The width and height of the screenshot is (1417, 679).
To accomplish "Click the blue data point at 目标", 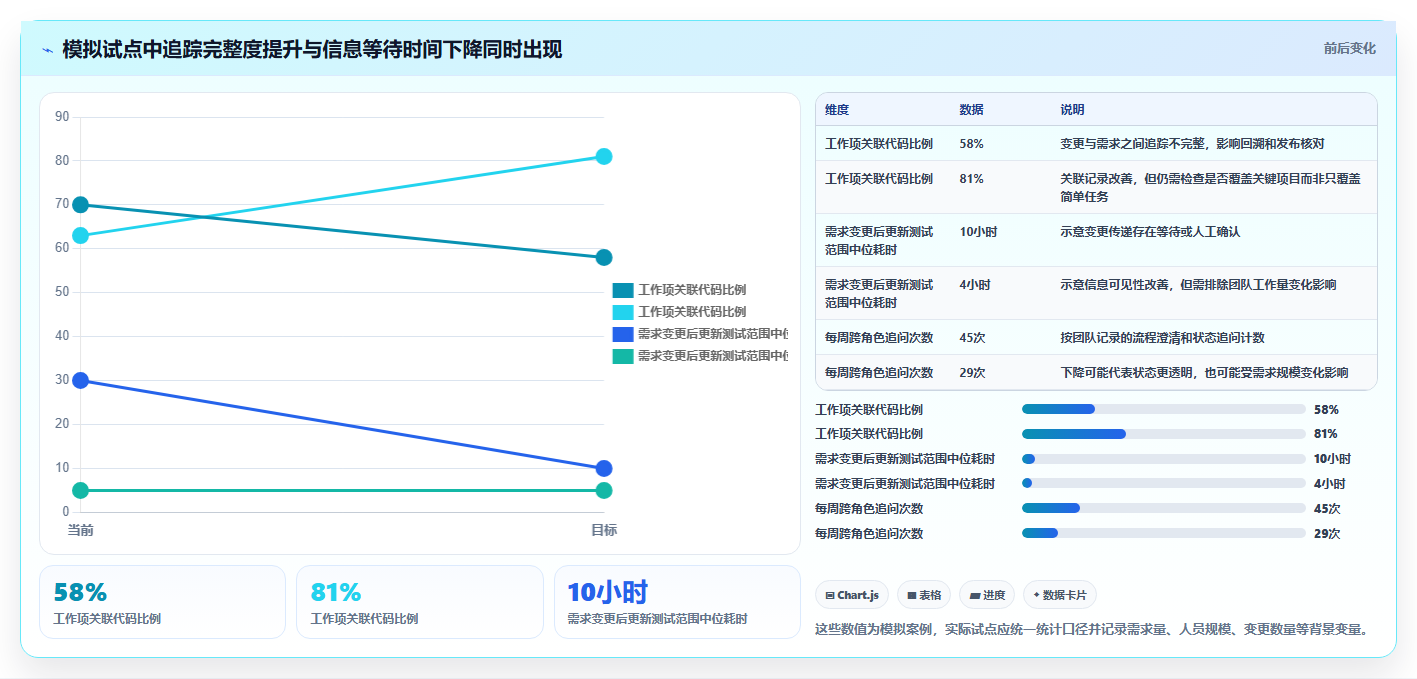I will point(604,468).
